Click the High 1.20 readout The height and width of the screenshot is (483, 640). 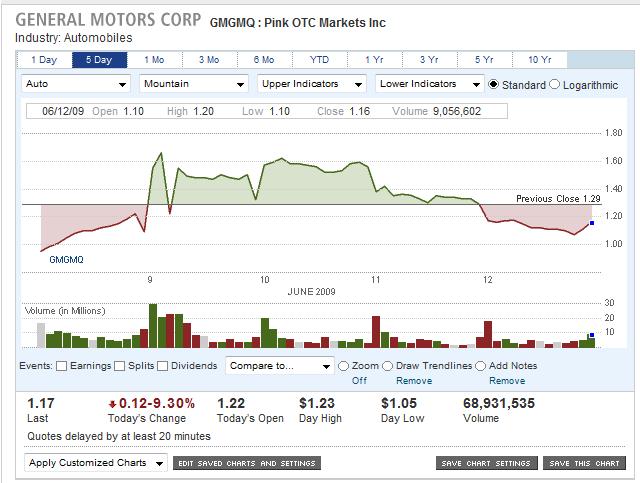pos(190,111)
